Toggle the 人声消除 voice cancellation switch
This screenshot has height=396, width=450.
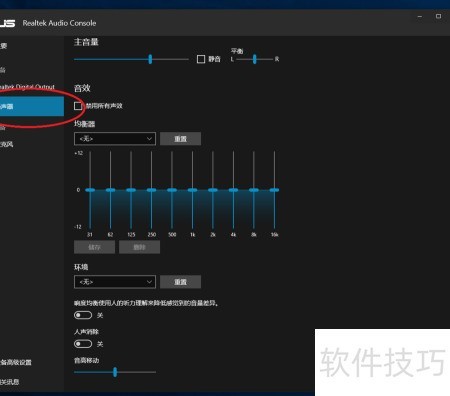[x=83, y=344]
